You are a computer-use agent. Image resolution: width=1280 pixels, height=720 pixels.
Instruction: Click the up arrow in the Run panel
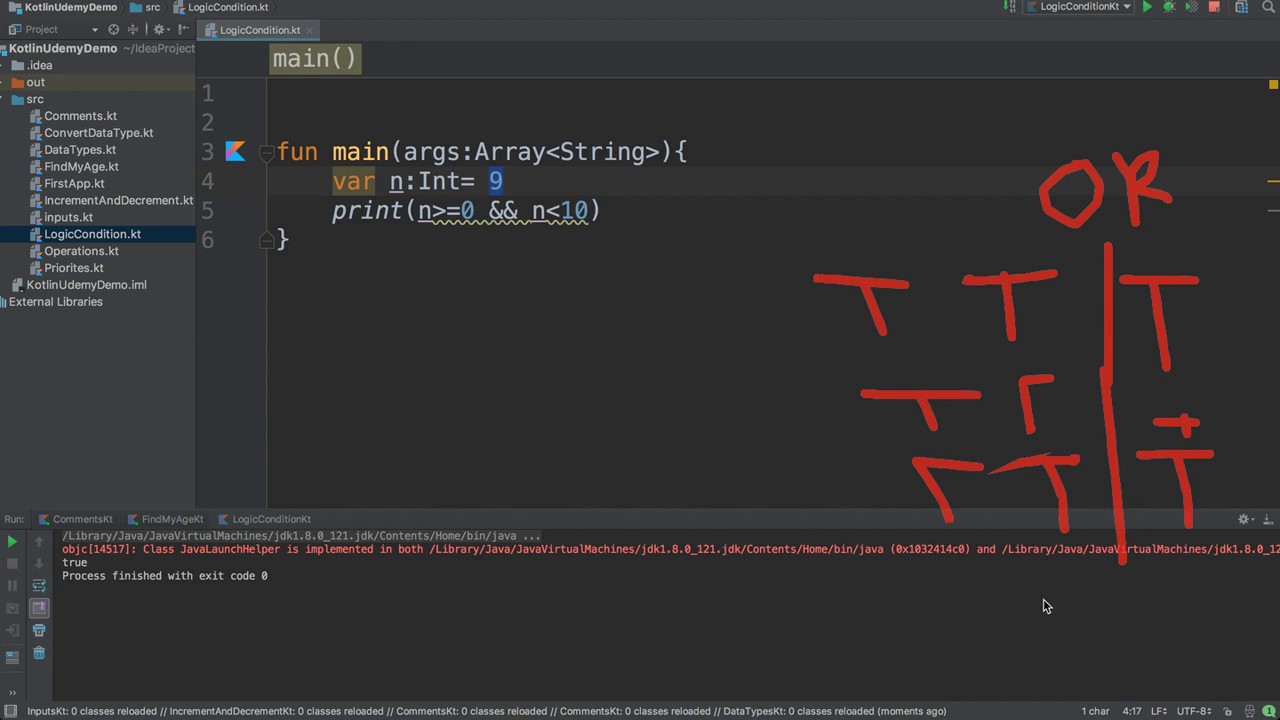[39, 542]
